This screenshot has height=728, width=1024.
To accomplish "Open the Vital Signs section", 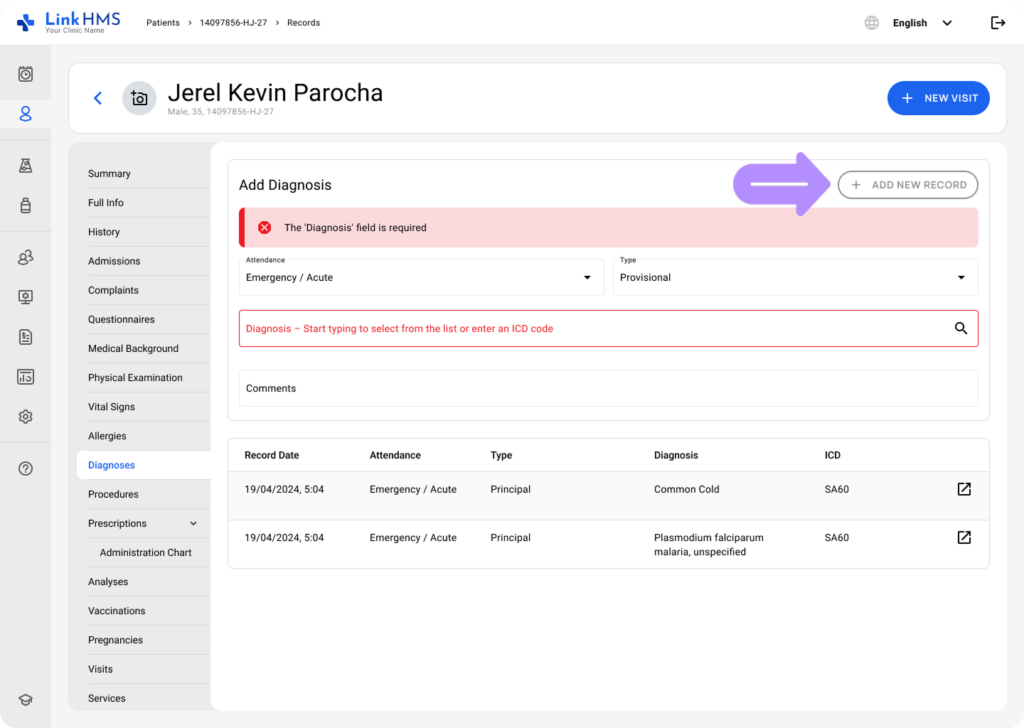I will [111, 407].
